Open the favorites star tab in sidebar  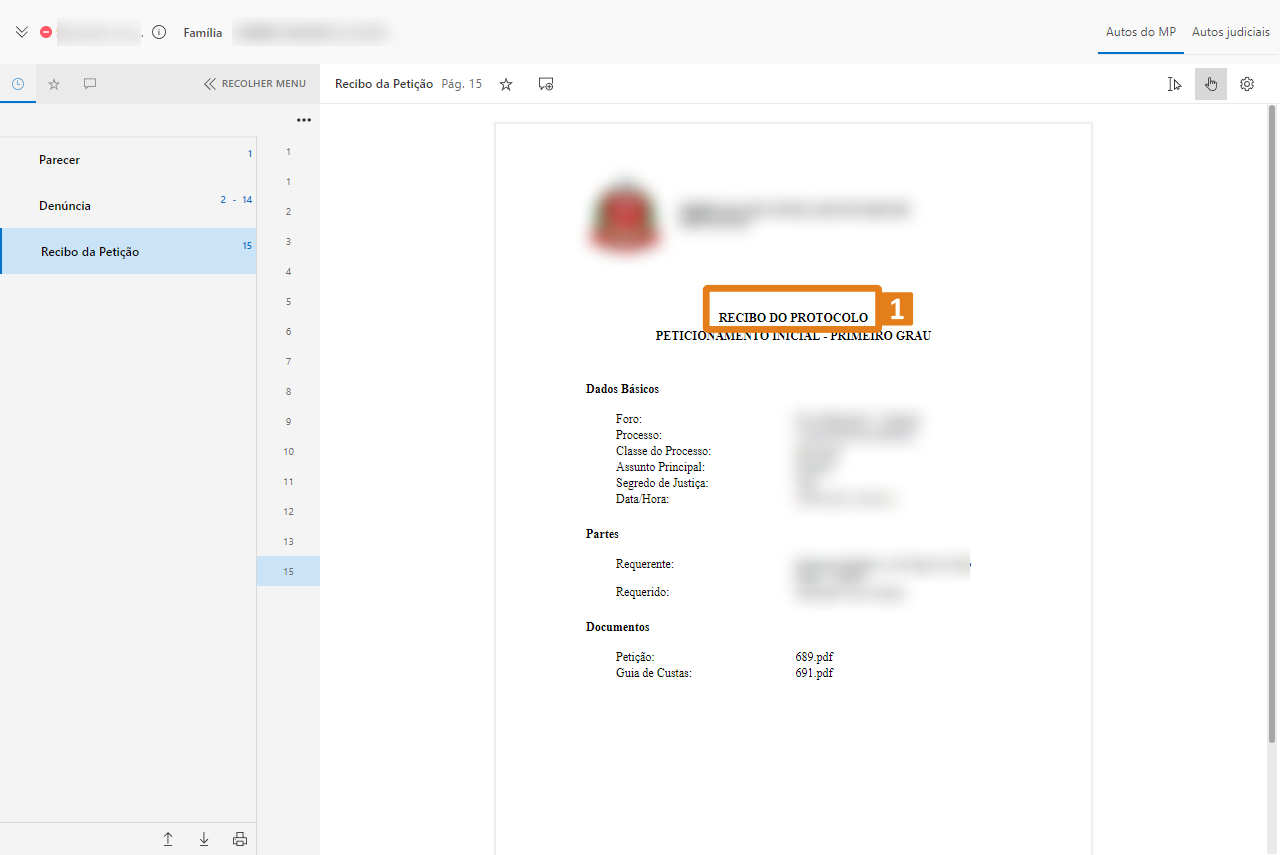(x=54, y=84)
